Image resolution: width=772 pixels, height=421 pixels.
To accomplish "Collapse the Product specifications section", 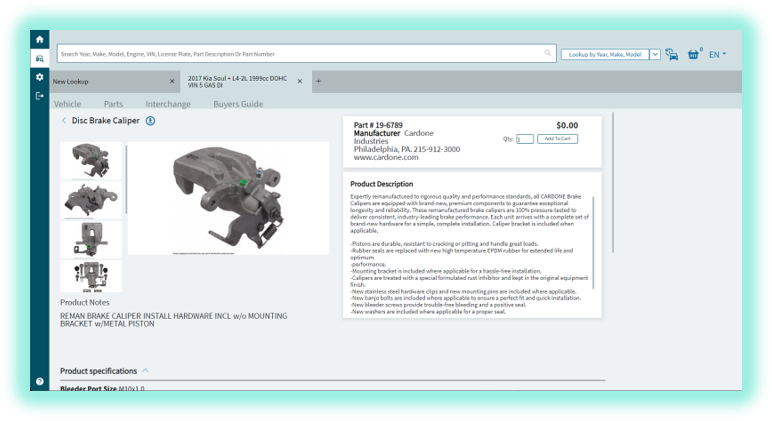I will 146,370.
